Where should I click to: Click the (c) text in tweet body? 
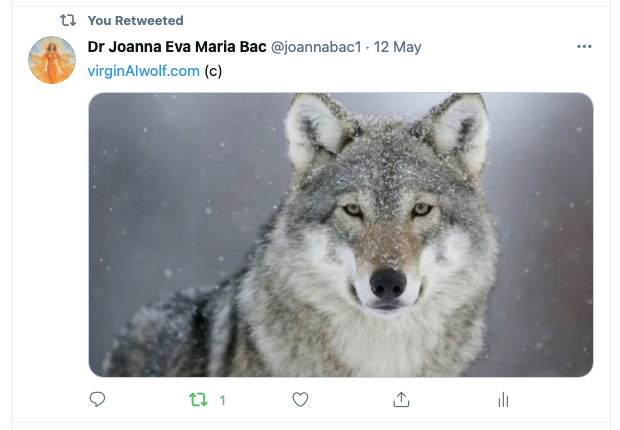[213, 71]
